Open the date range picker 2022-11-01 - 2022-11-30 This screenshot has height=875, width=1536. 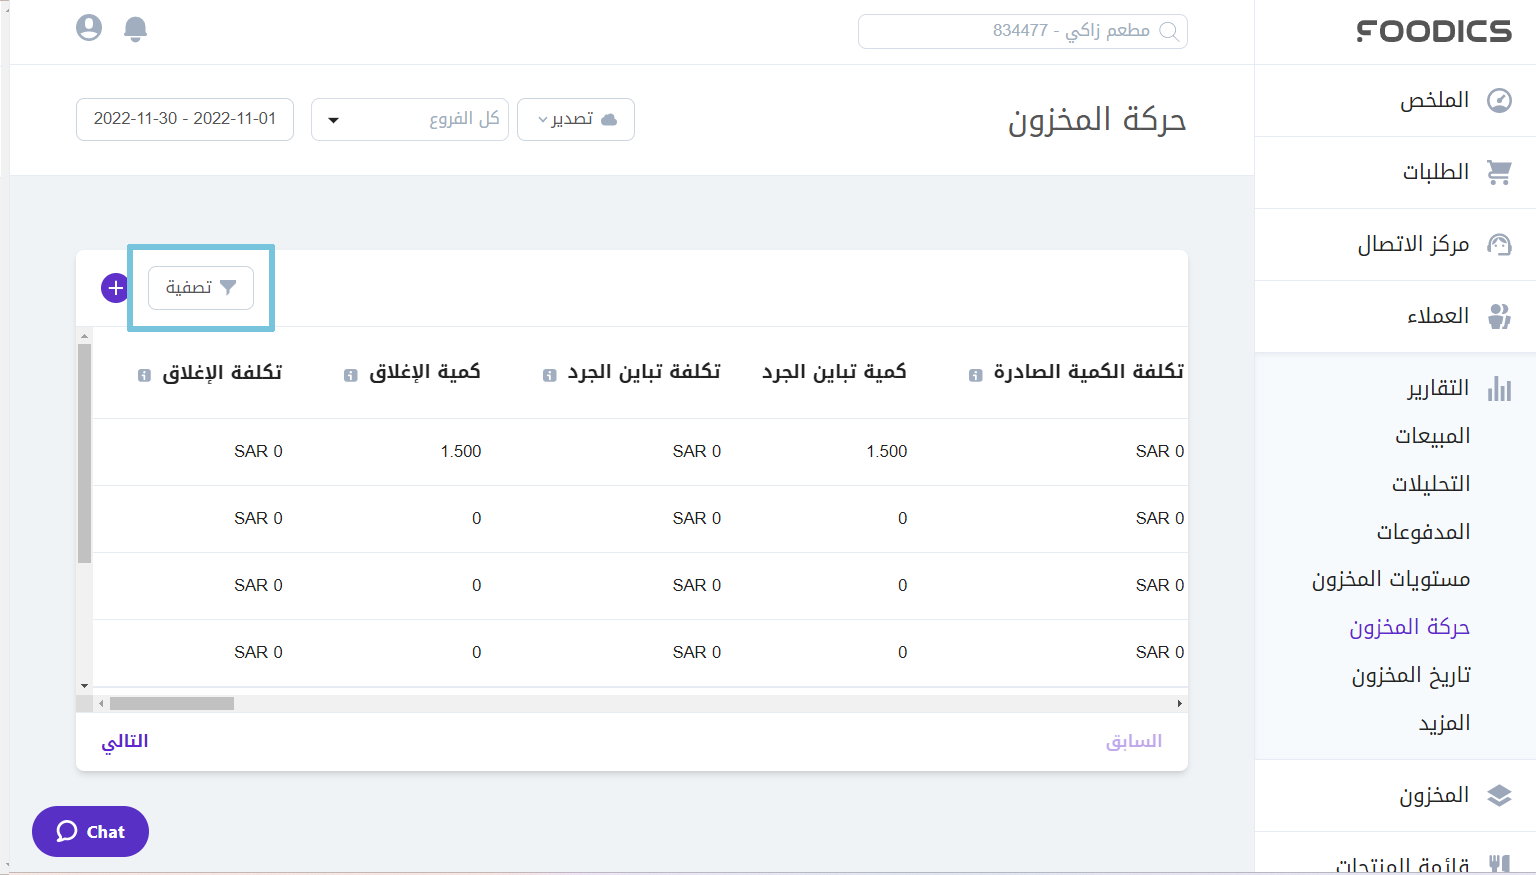(184, 119)
